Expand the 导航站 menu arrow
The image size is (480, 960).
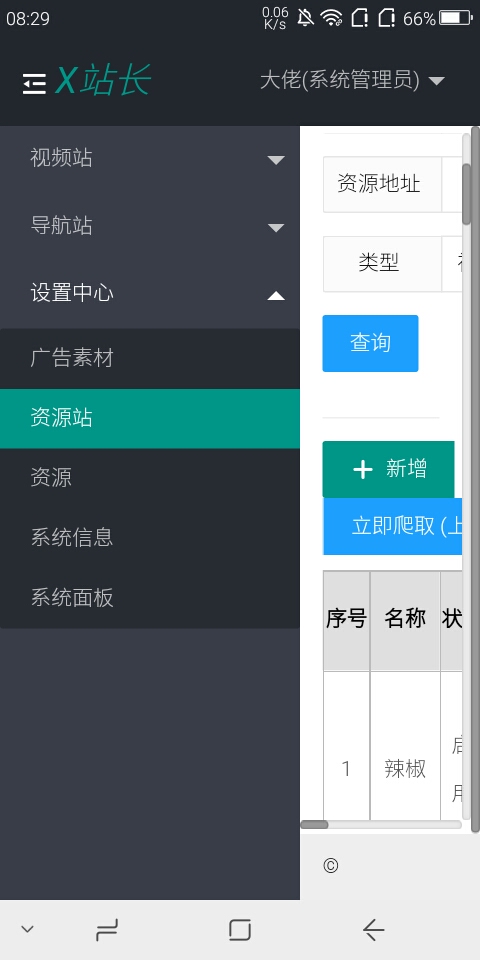[x=276, y=228]
